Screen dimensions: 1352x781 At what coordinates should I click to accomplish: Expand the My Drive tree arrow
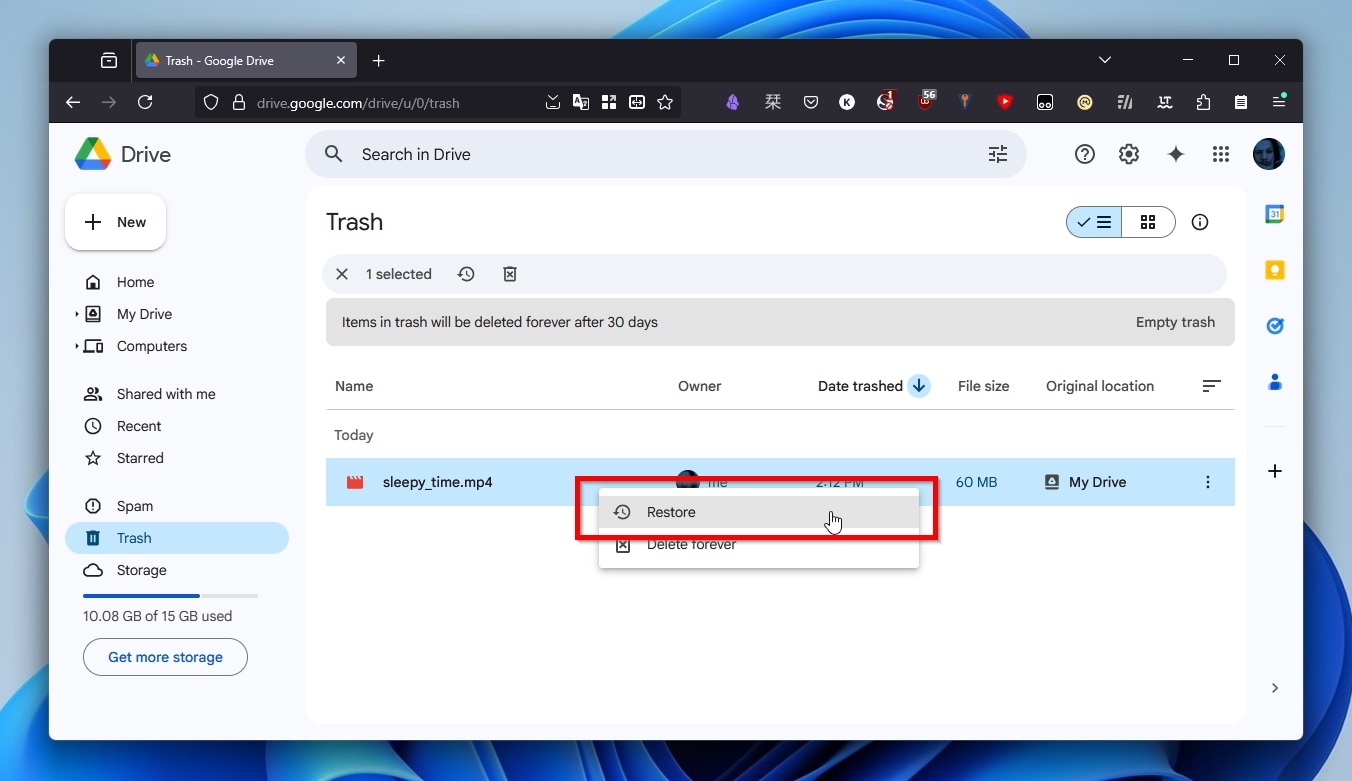[77, 314]
